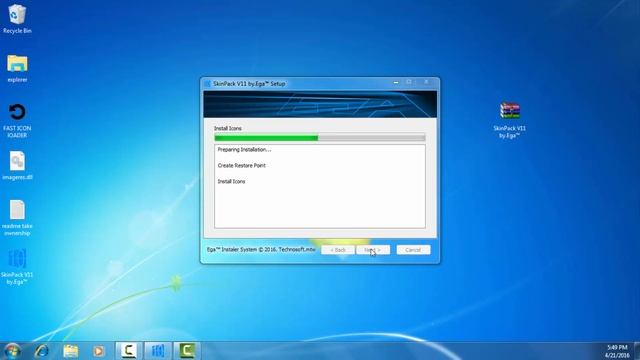Switch to the white Camtasia taskbar item
The image size is (640, 360).
tap(129, 351)
